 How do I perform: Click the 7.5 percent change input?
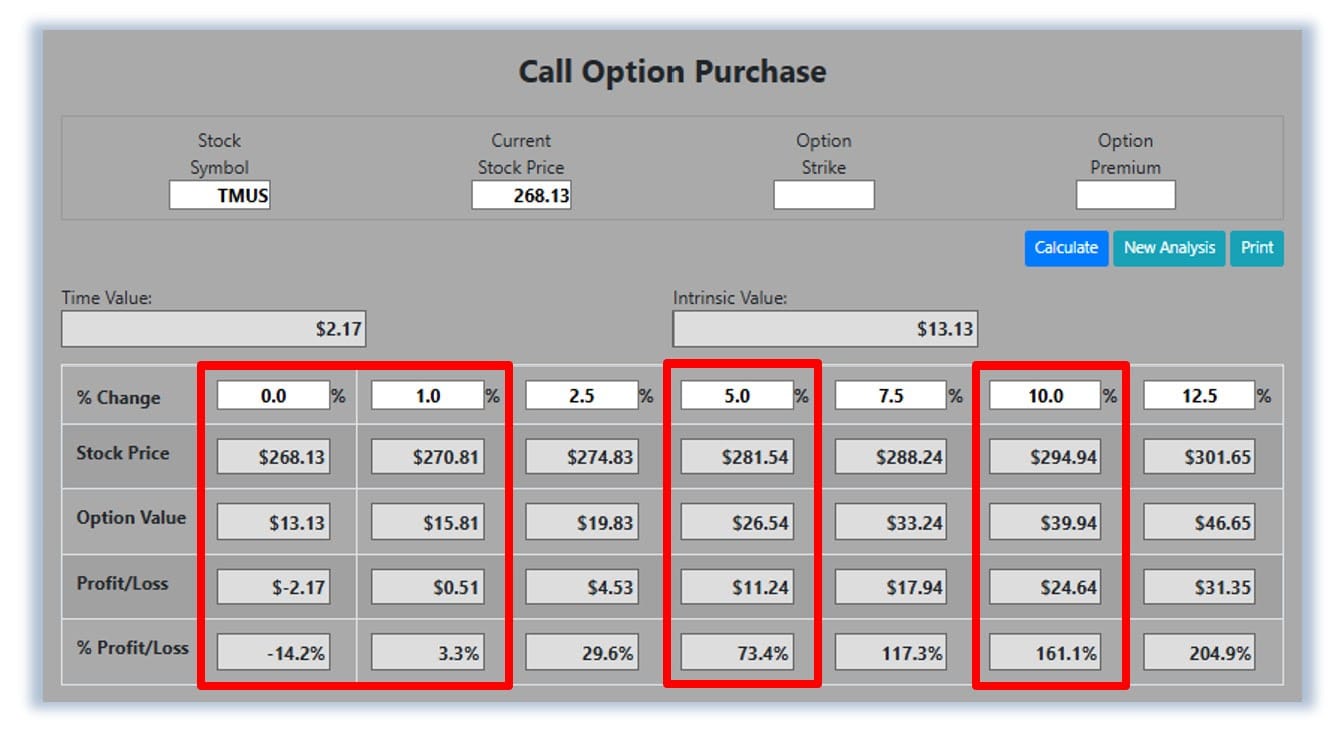click(x=890, y=396)
